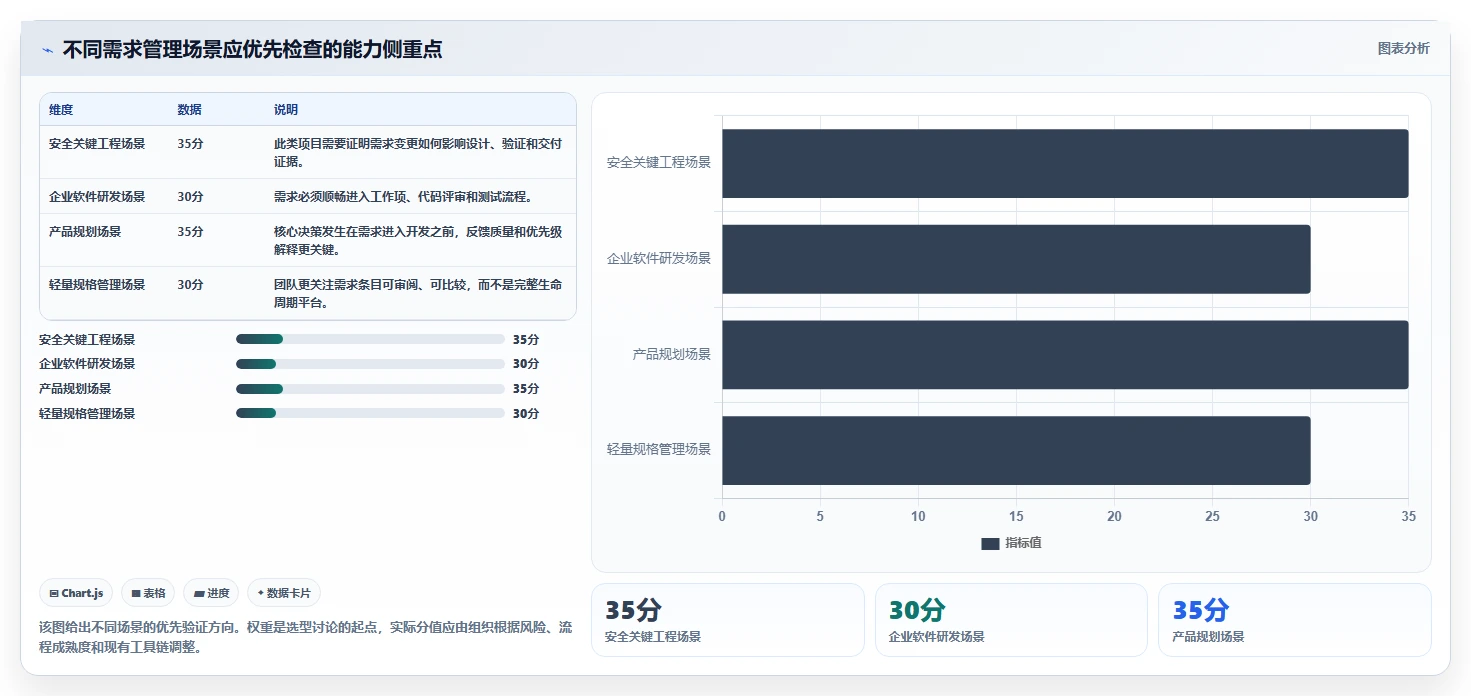Click the 产品规划场景 chart bar

(1065, 355)
